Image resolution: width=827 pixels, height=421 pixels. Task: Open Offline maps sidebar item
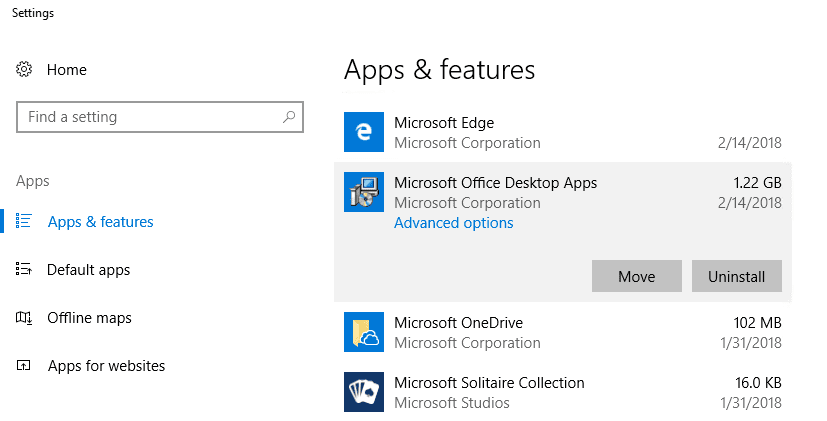click(89, 318)
